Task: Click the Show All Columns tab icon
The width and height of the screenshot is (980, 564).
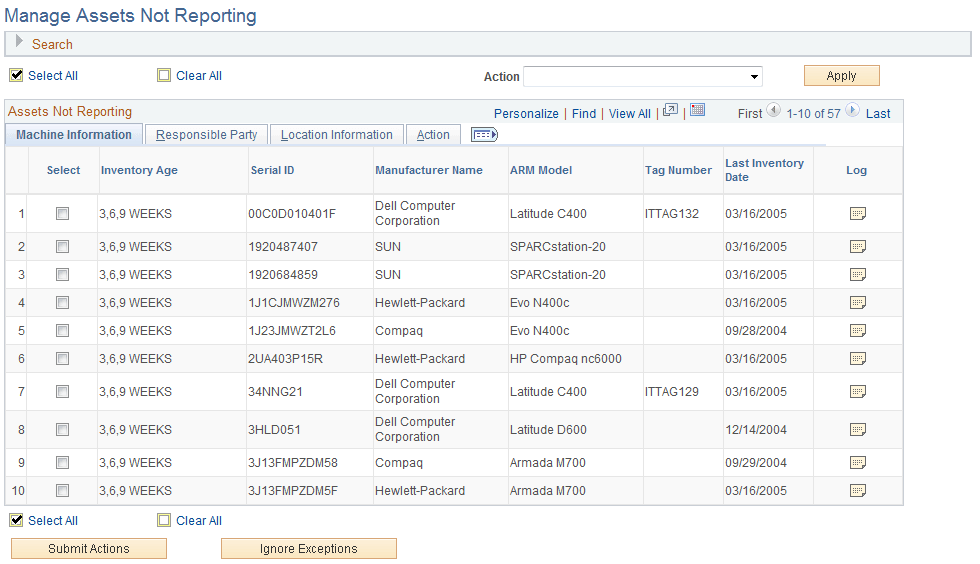Action: (484, 134)
